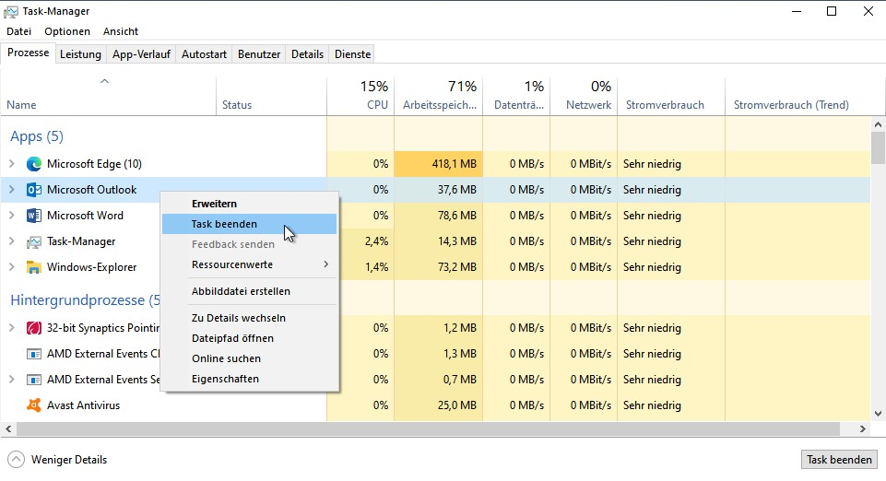This screenshot has height=481, width=886.
Task: Click the Microsoft Edge app icon
Action: [34, 164]
